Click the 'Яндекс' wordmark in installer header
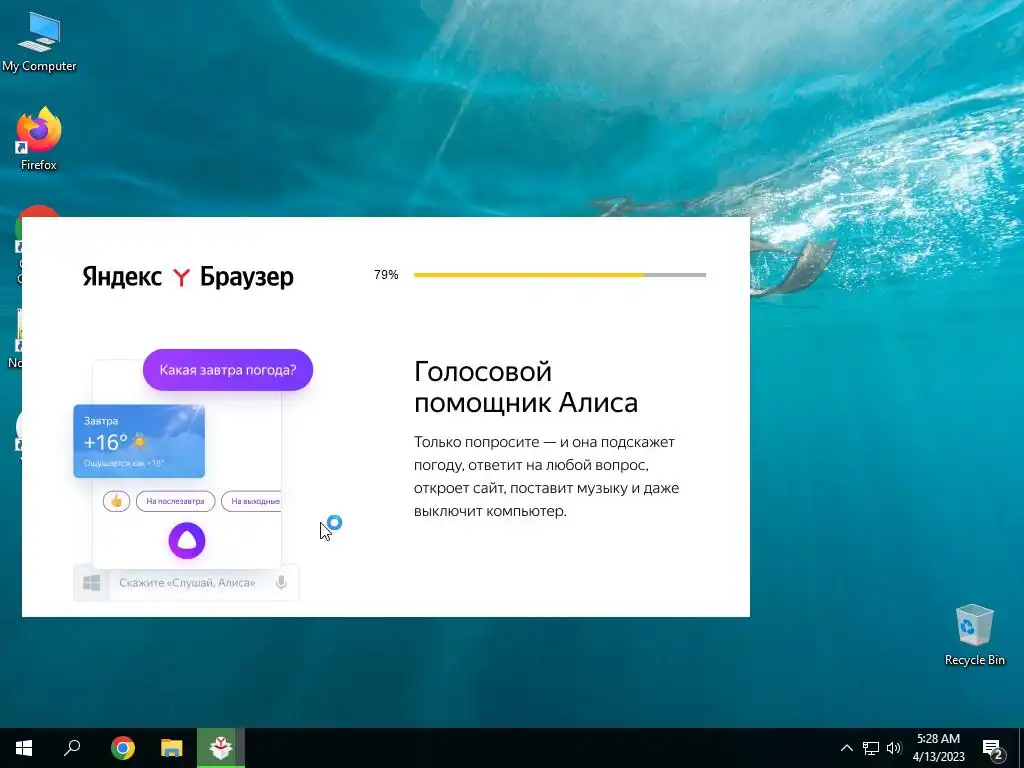The height and width of the screenshot is (768, 1024). pyautogui.click(x=122, y=277)
